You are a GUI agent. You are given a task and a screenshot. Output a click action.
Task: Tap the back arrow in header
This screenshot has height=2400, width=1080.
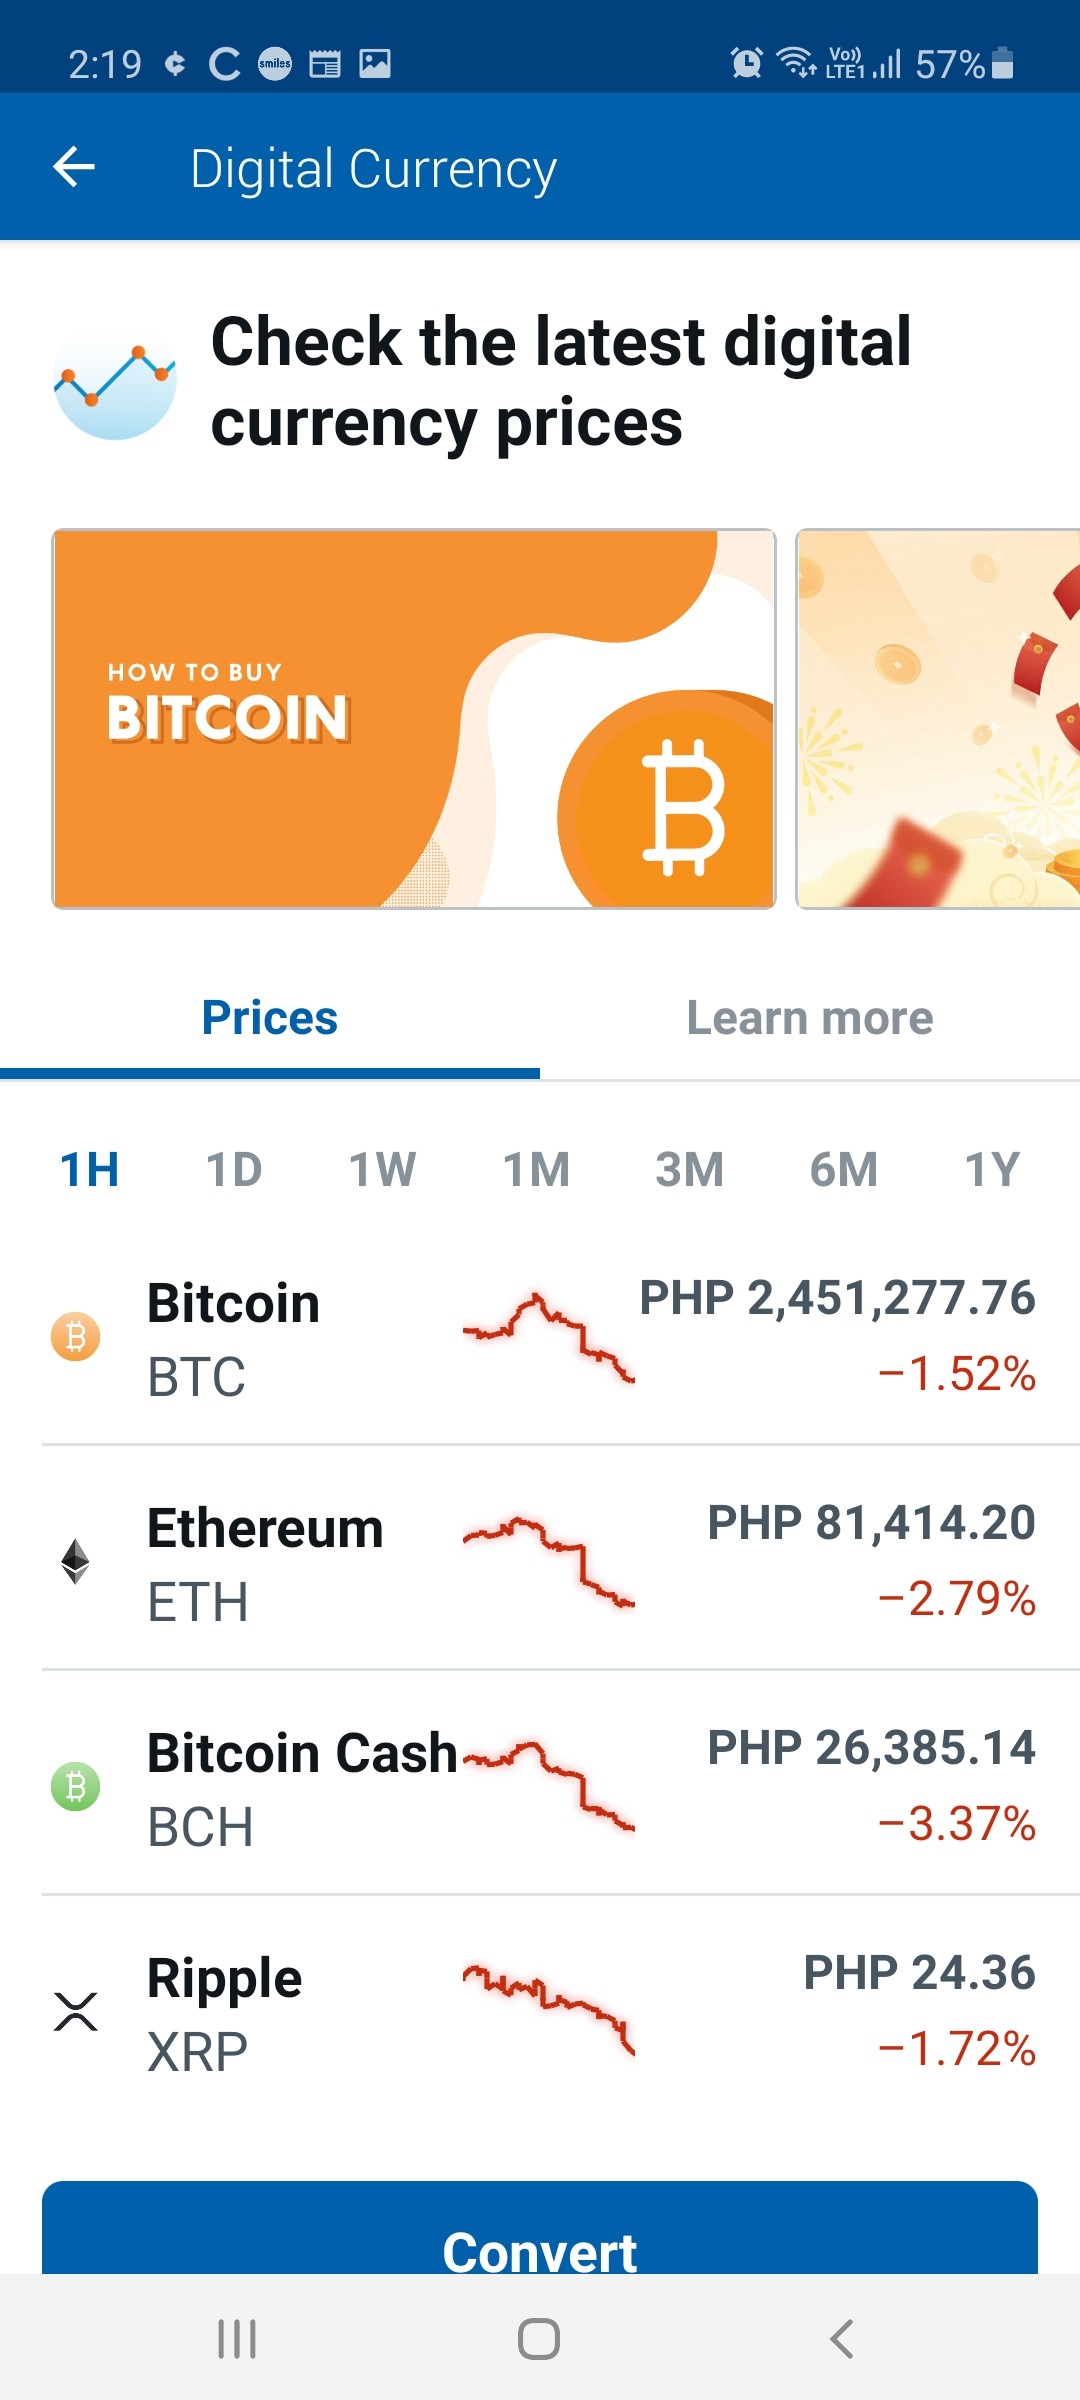[74, 167]
